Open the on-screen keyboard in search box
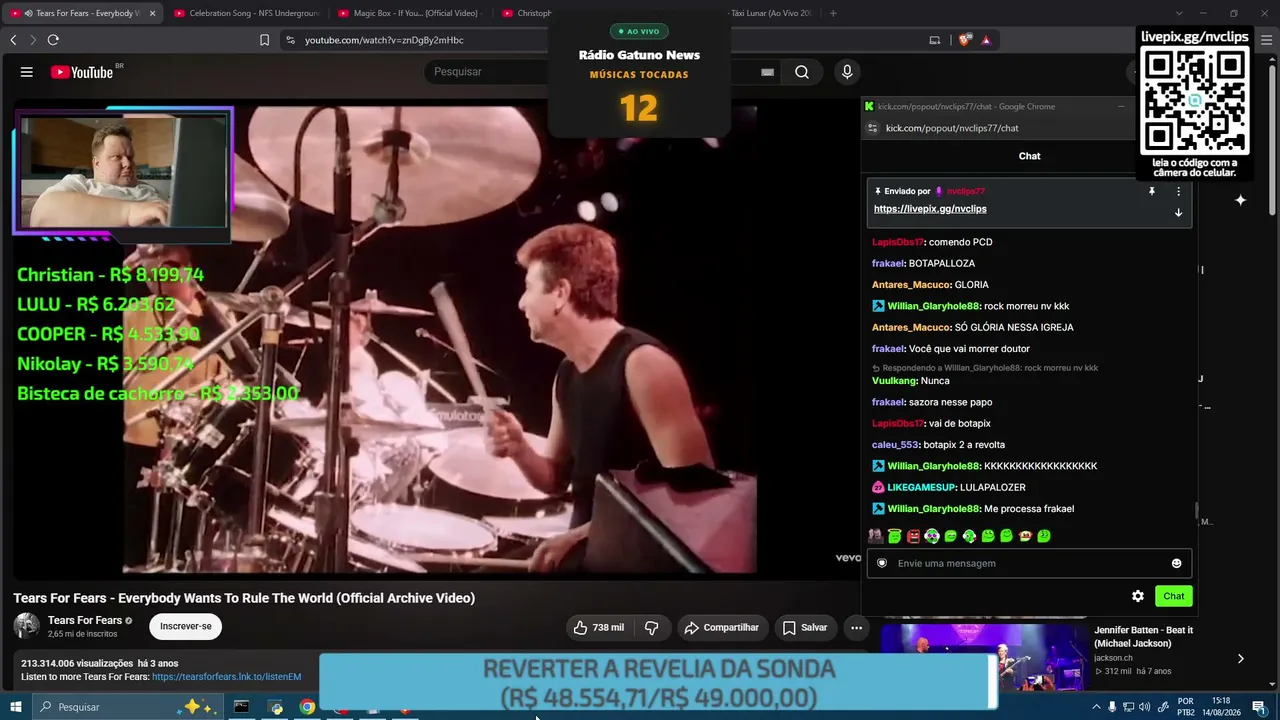The height and width of the screenshot is (720, 1280). (767, 72)
